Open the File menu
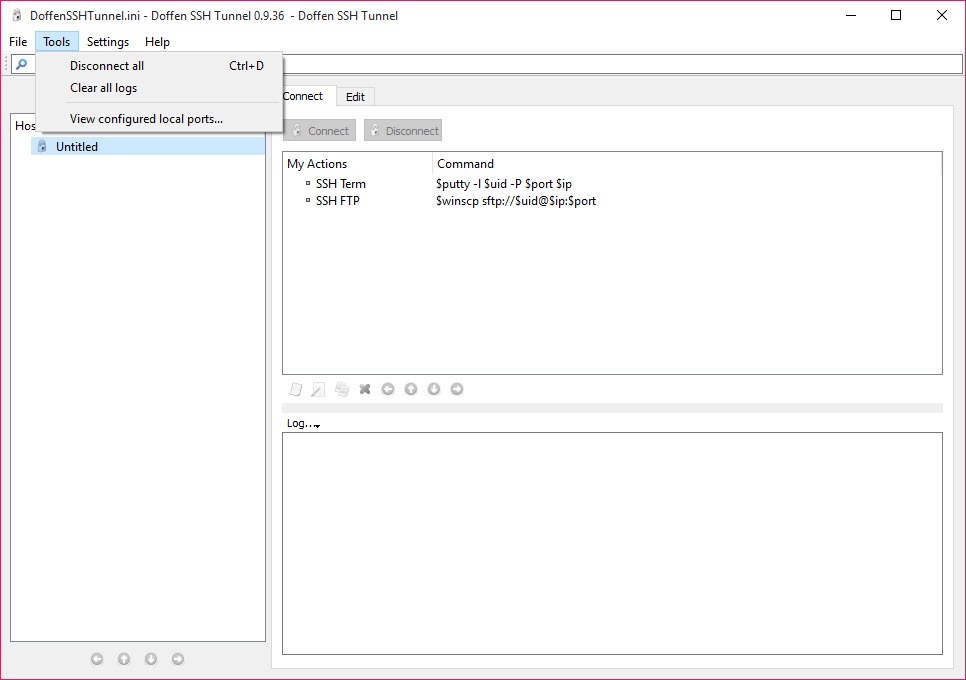Viewport: 966px width, 680px height. pyautogui.click(x=18, y=42)
